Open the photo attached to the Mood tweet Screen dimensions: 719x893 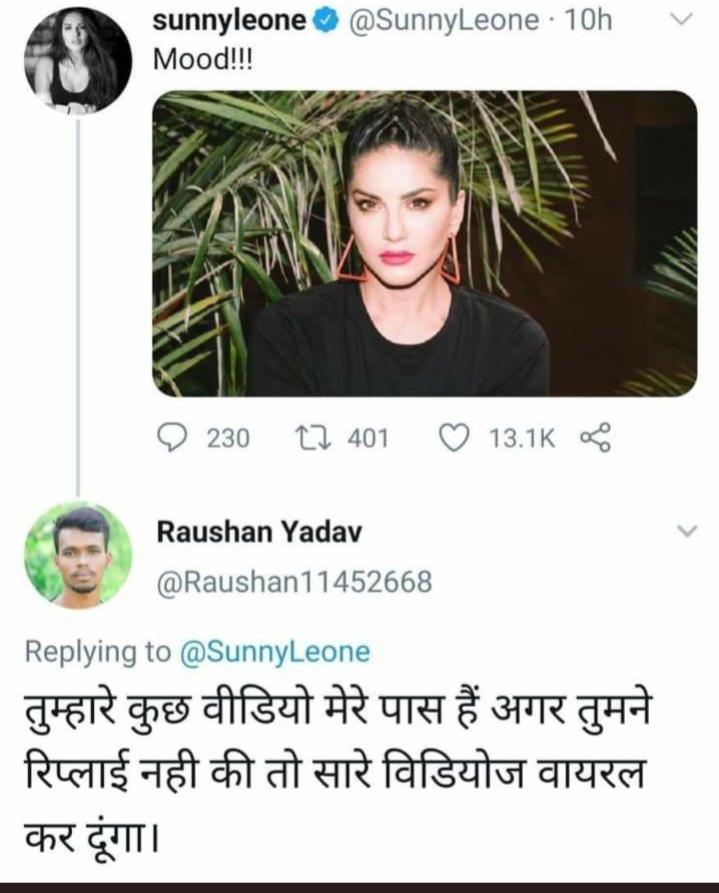424,243
